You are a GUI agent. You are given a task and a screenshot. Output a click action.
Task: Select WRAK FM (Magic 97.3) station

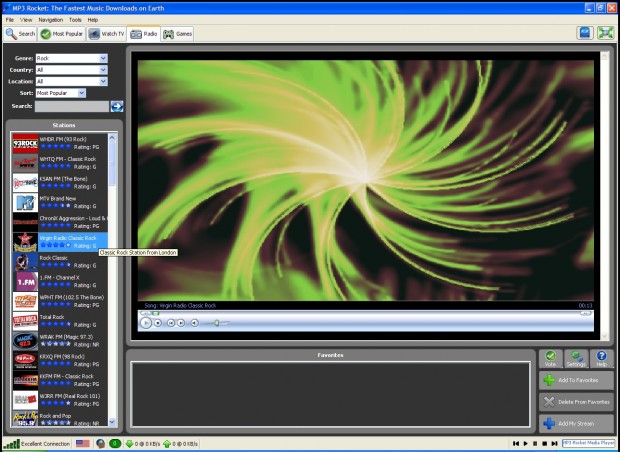(x=60, y=340)
